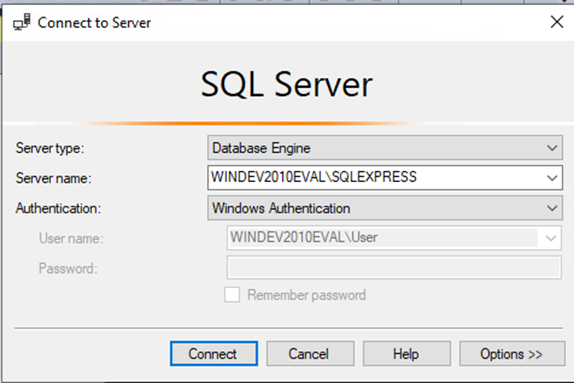Toggle the Remember password checkbox
The height and width of the screenshot is (383, 574).
(232, 294)
